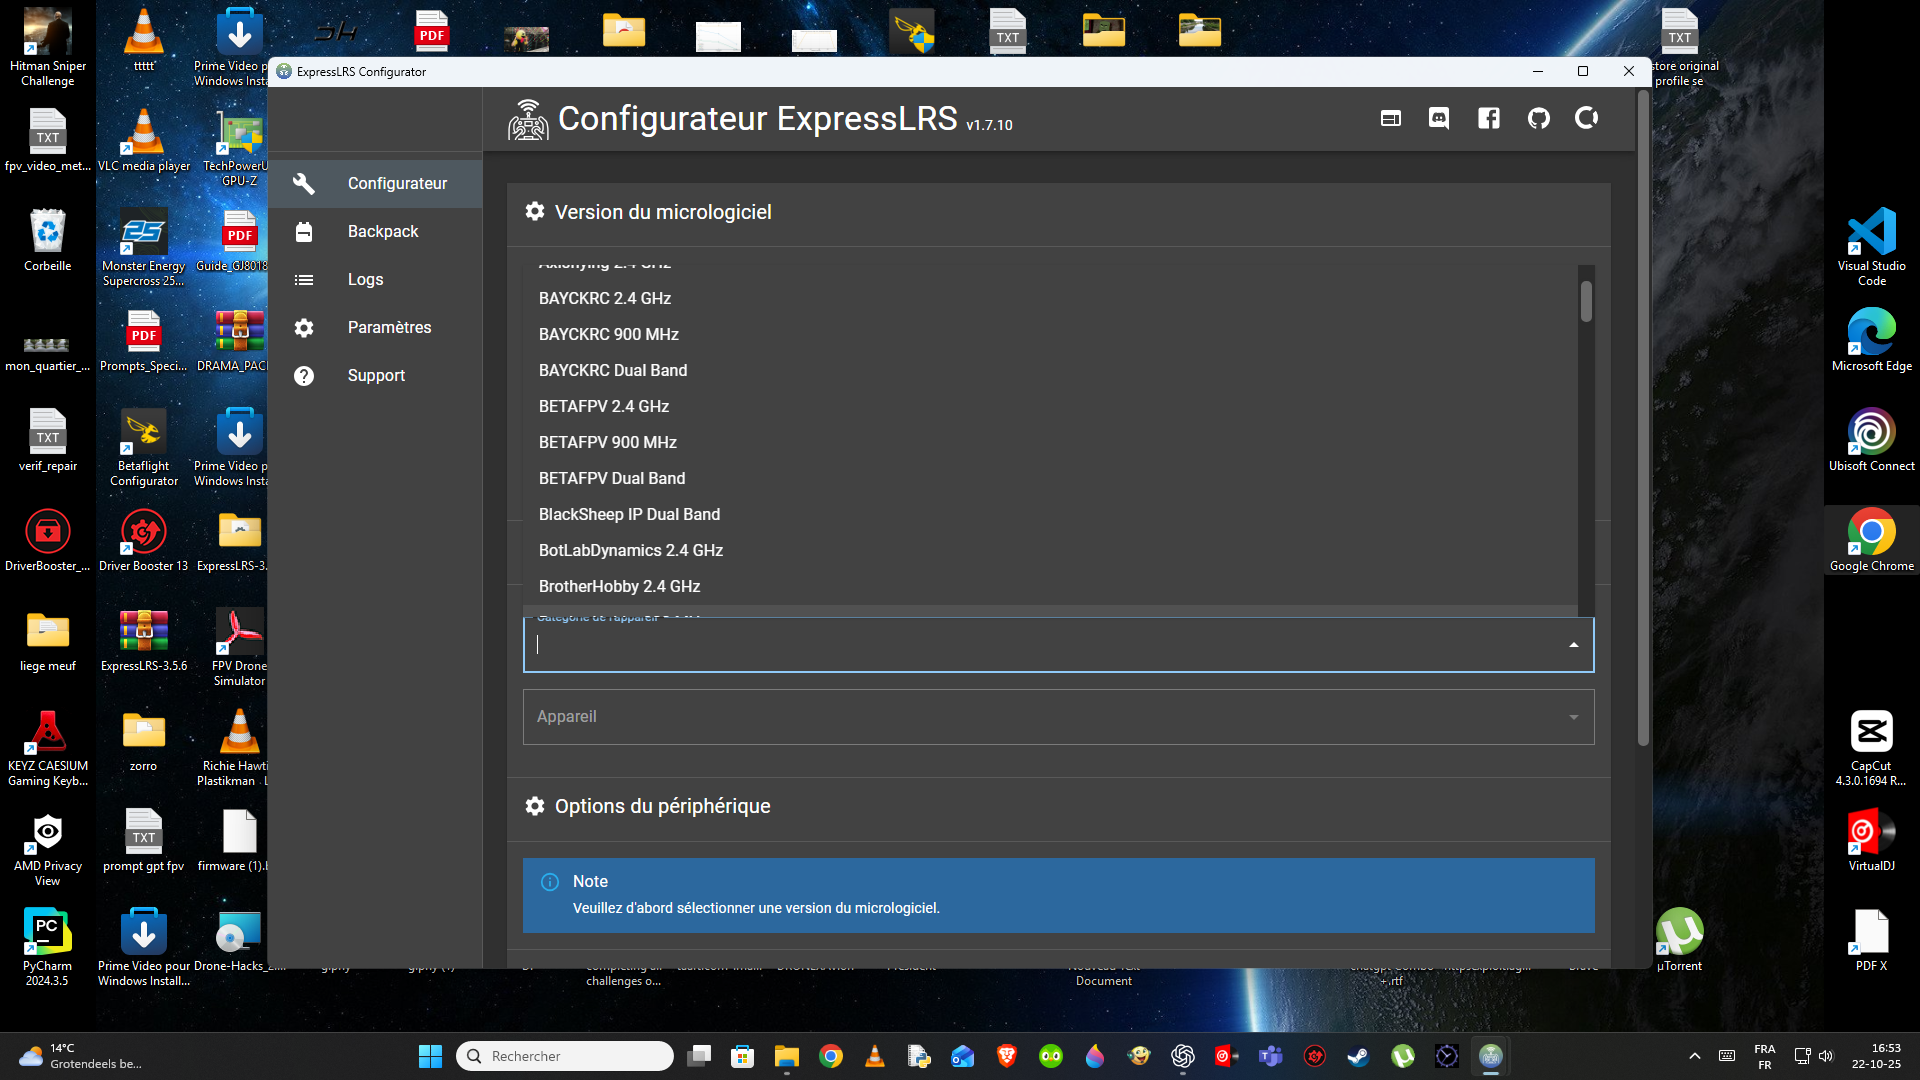
Task: Pick BrotherHobby 2.4 GHz entry
Action: pos(619,587)
